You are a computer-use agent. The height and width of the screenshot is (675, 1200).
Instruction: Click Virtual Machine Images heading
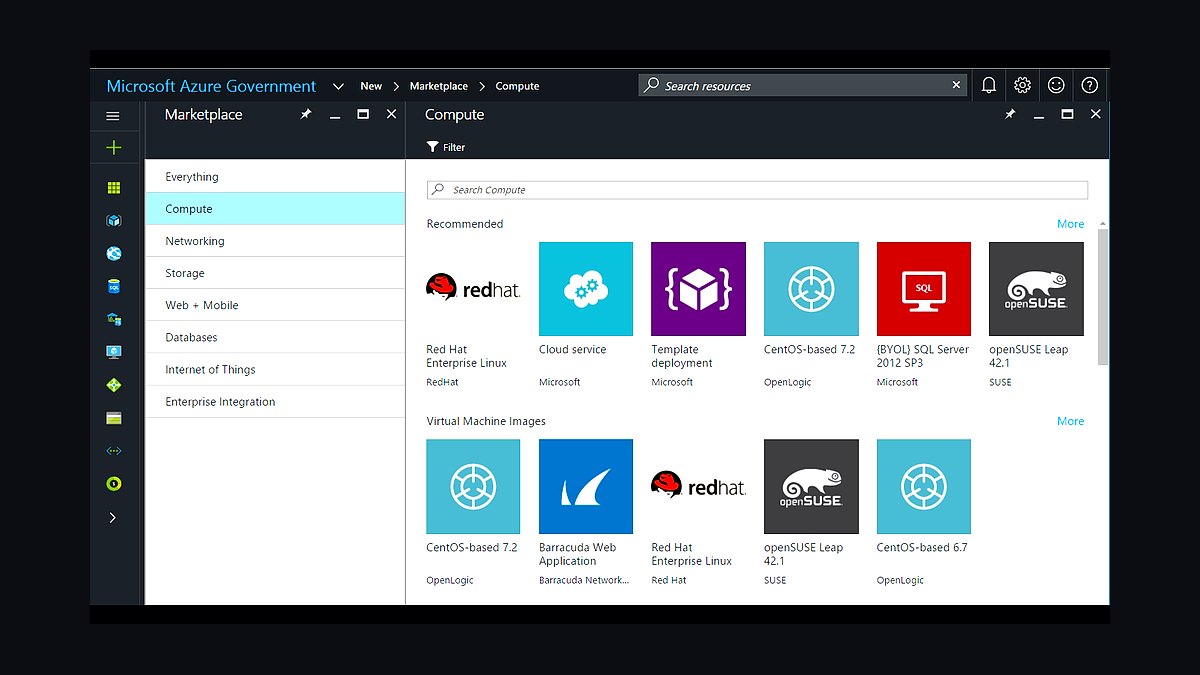click(486, 421)
